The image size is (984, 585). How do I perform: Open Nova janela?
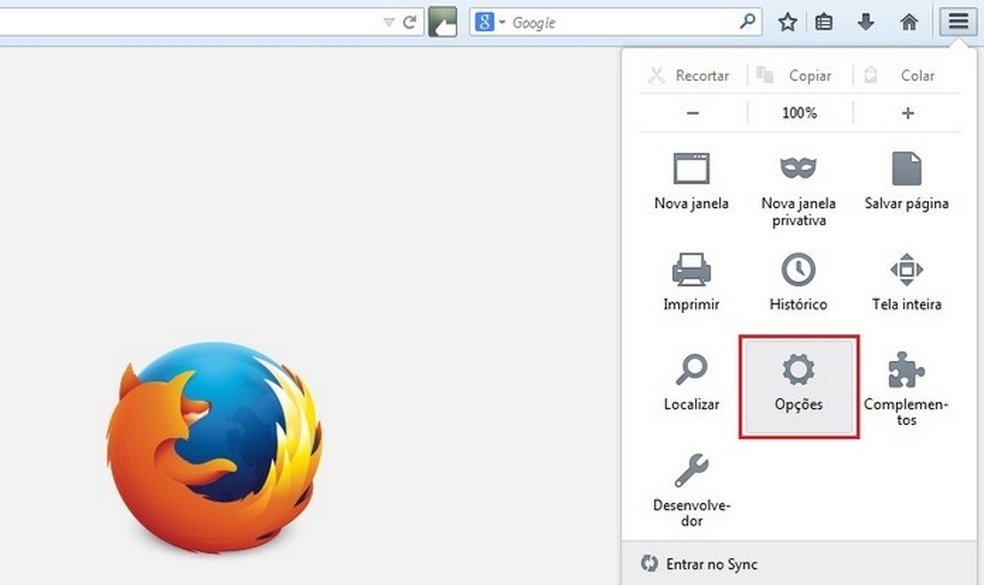[692, 181]
